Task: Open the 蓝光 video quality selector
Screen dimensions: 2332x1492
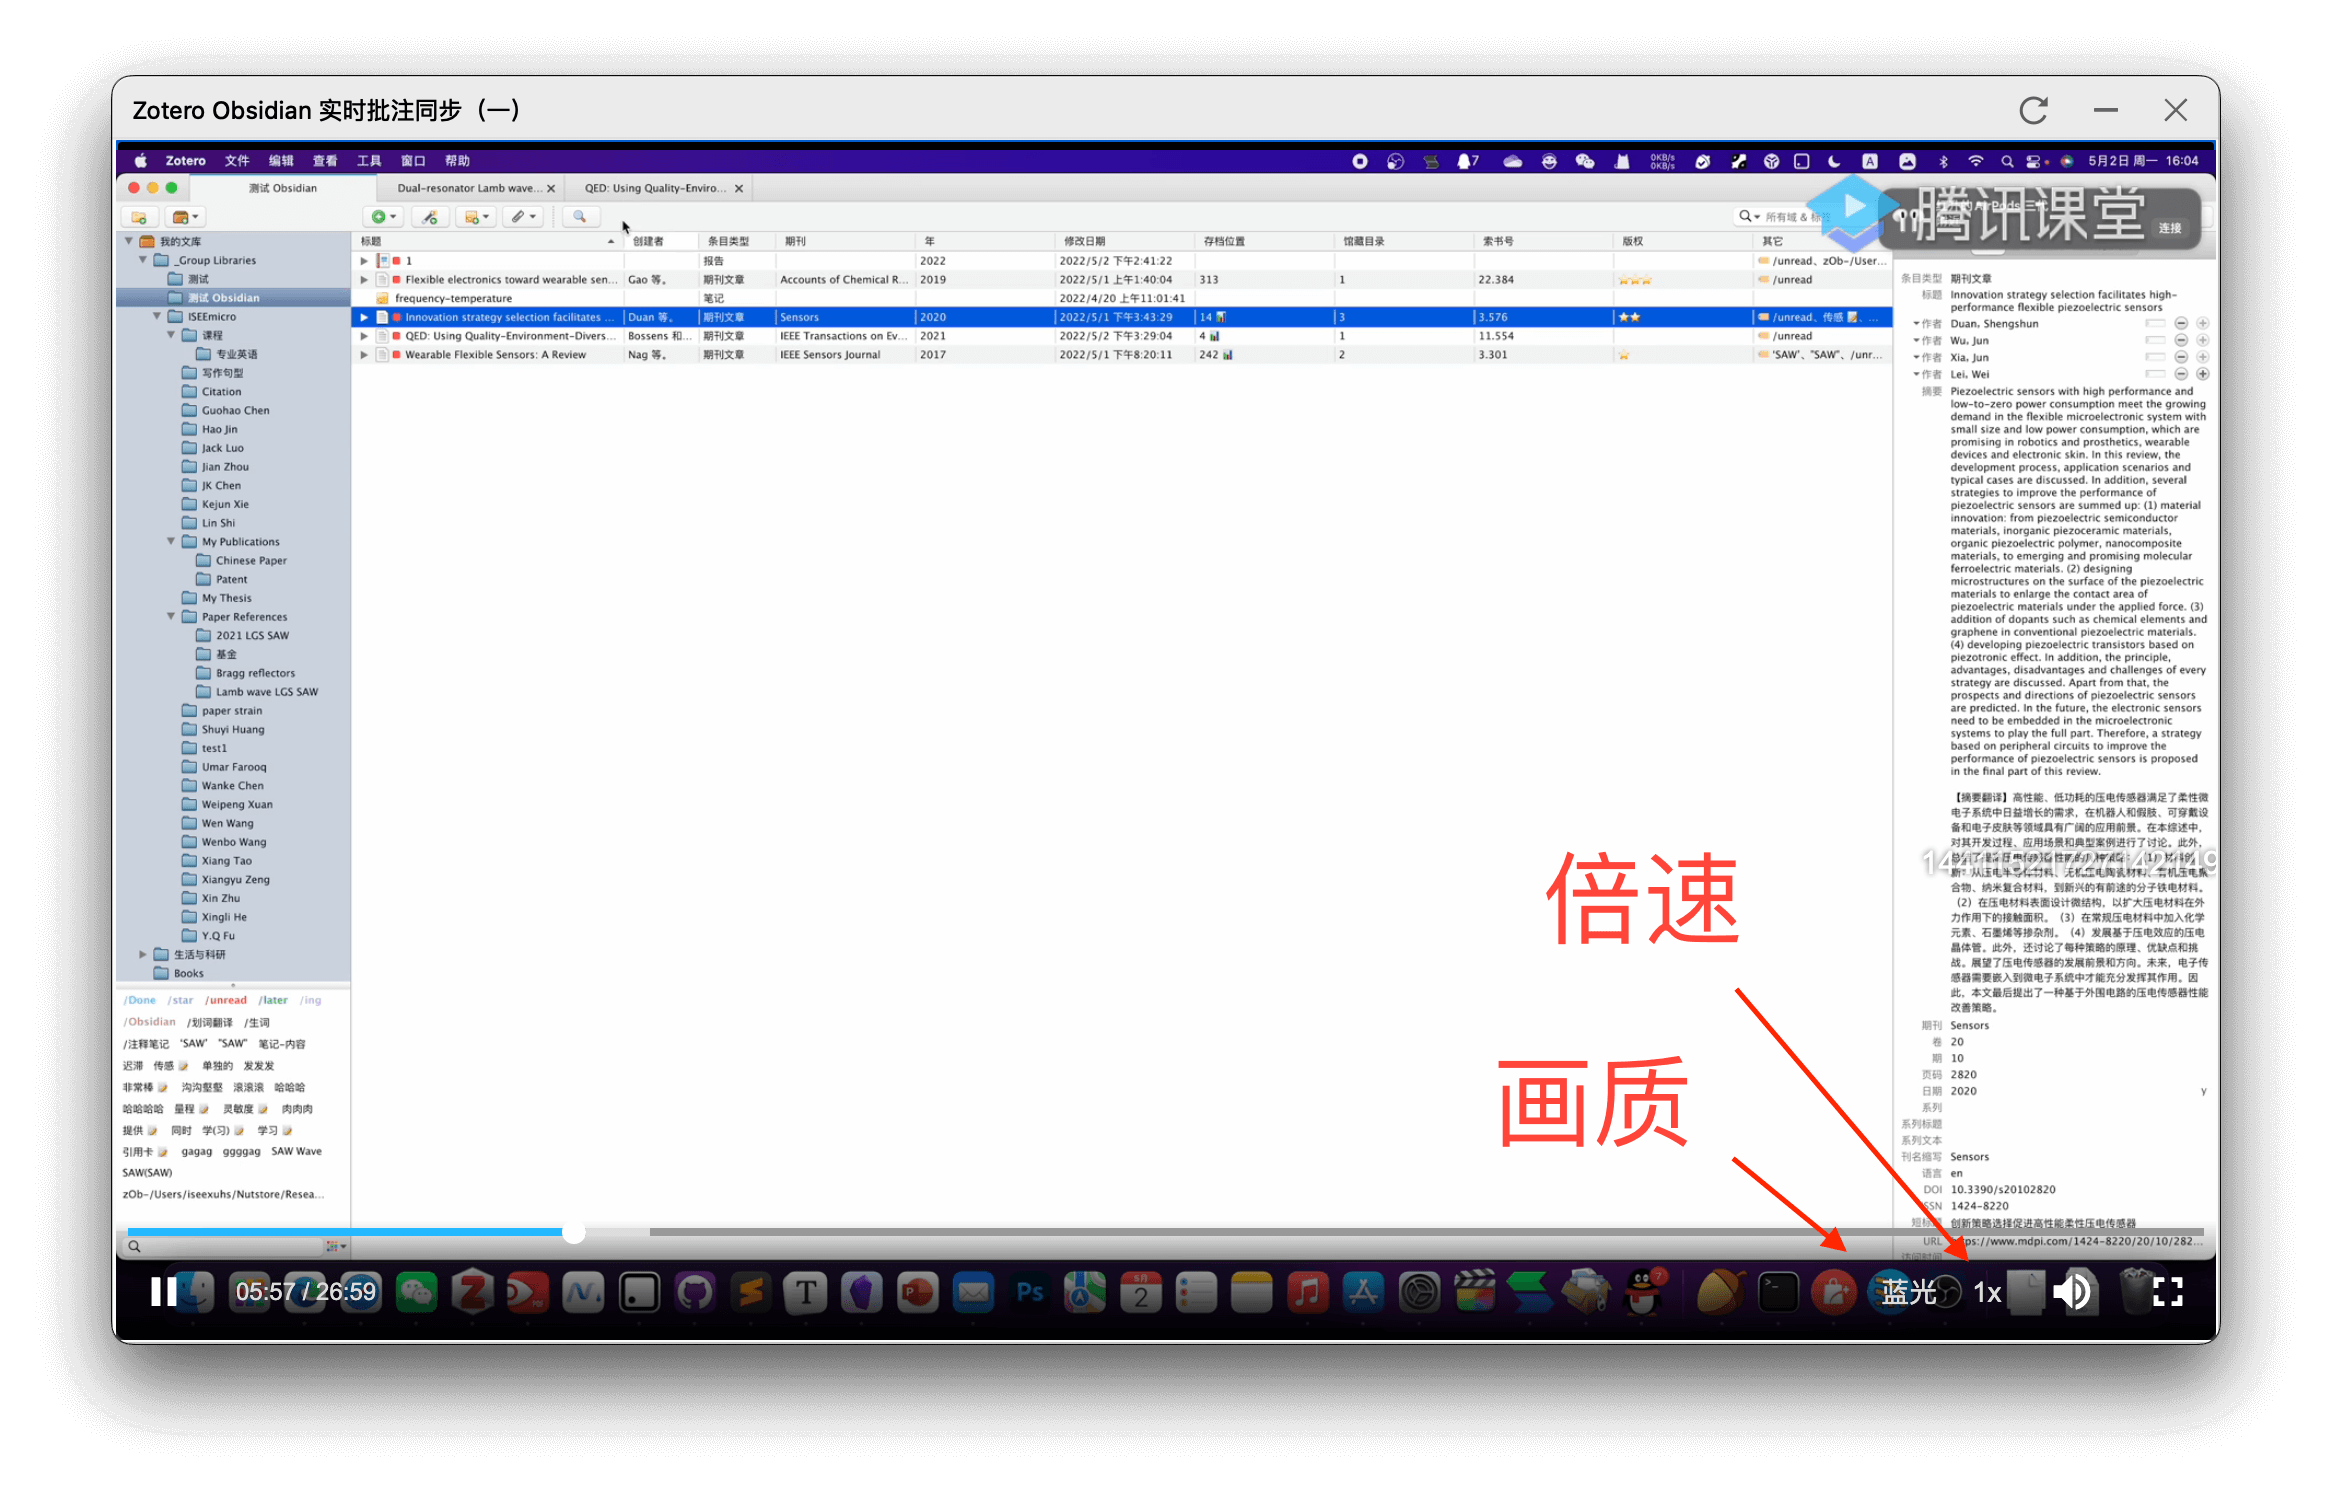Action: [x=1908, y=1292]
